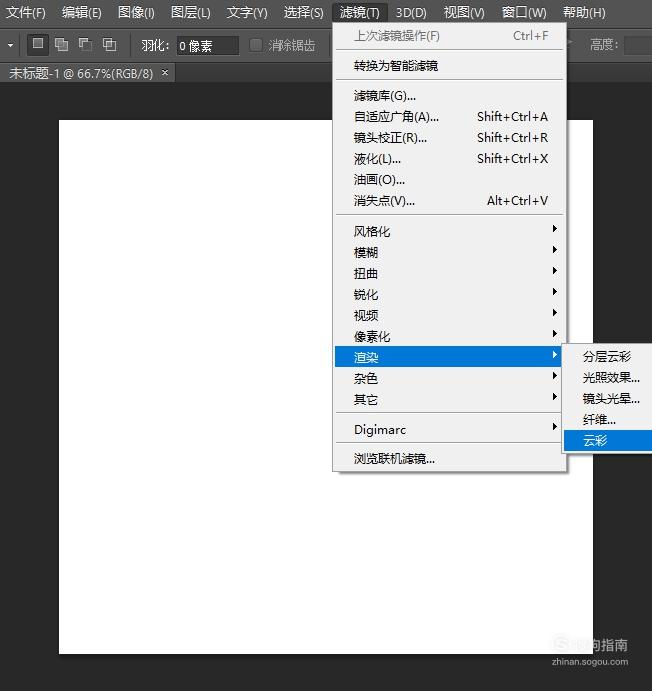Apply the 分层云彩 difference clouds filter
The width and height of the screenshot is (652, 691).
point(608,356)
